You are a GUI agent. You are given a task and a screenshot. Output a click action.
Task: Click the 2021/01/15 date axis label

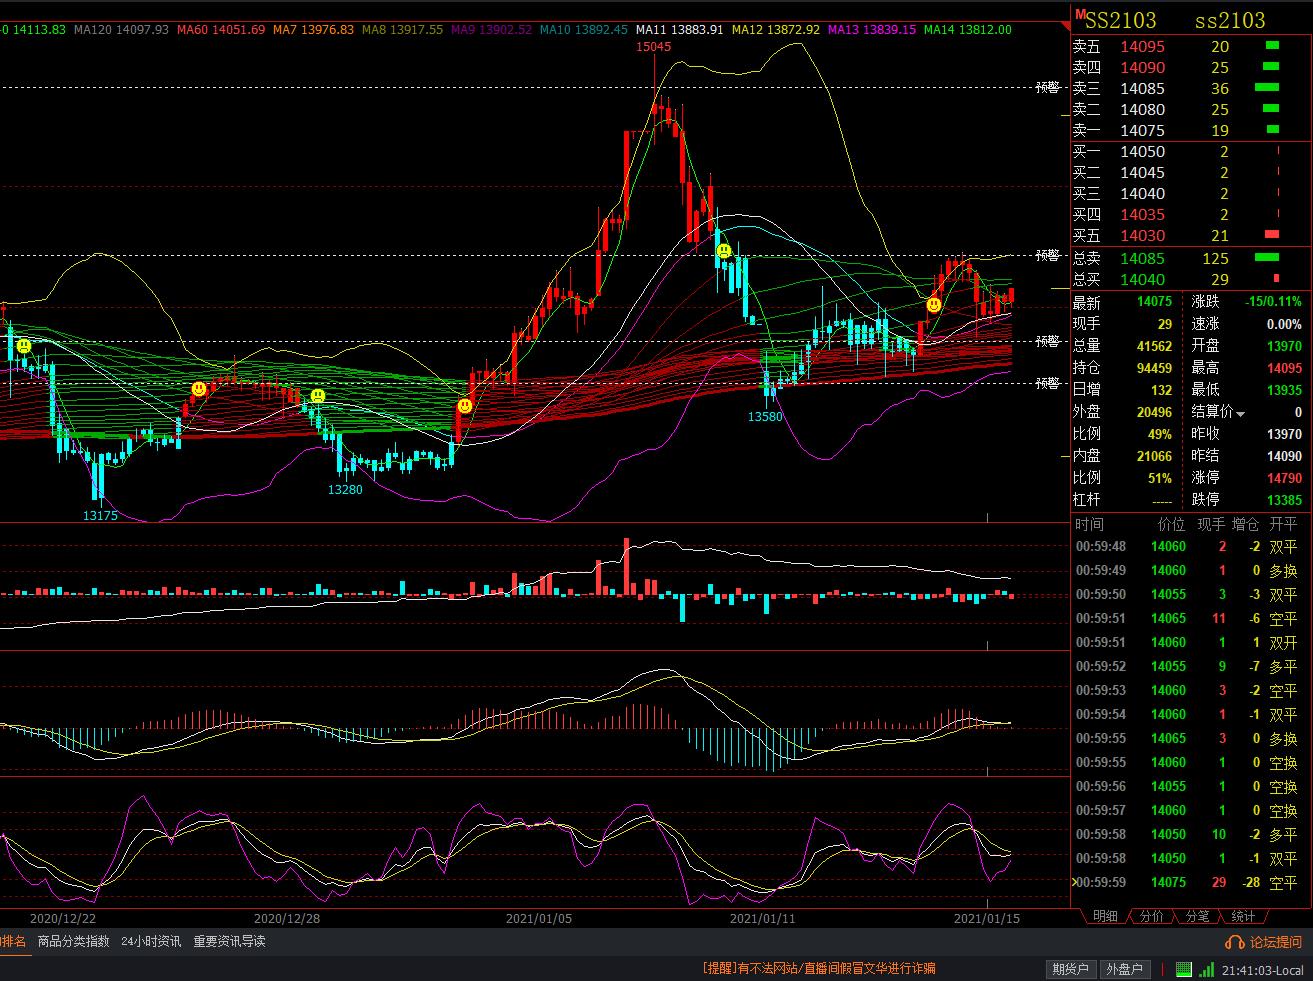987,918
